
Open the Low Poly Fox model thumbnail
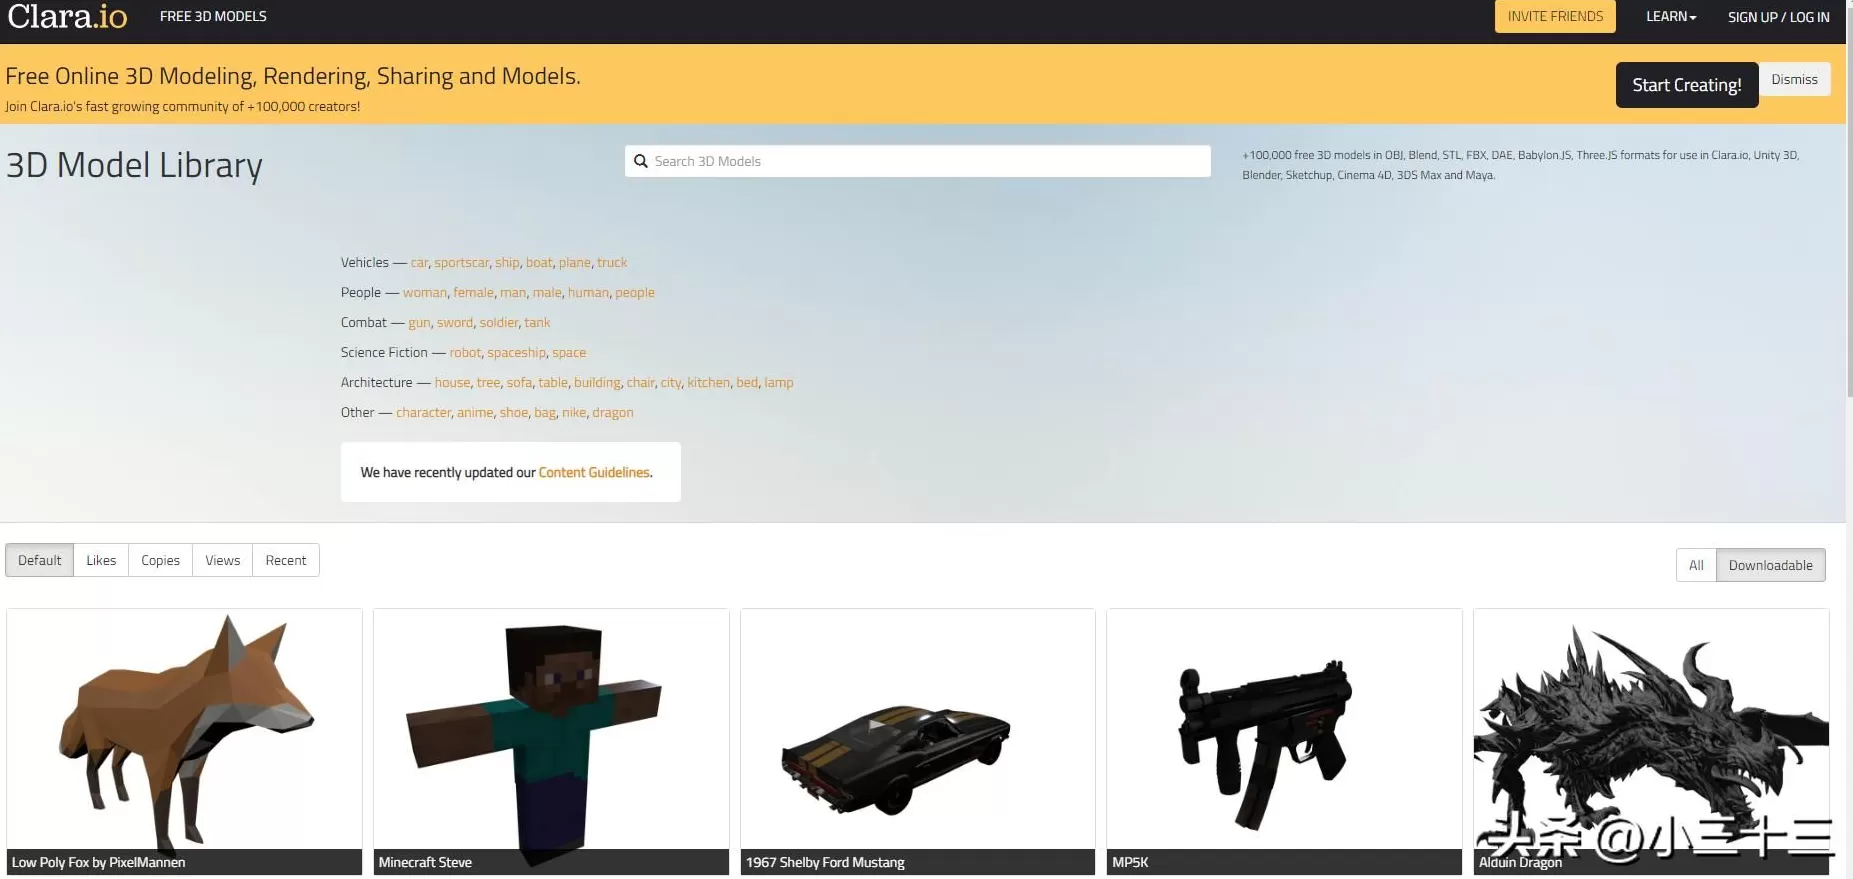pyautogui.click(x=184, y=731)
